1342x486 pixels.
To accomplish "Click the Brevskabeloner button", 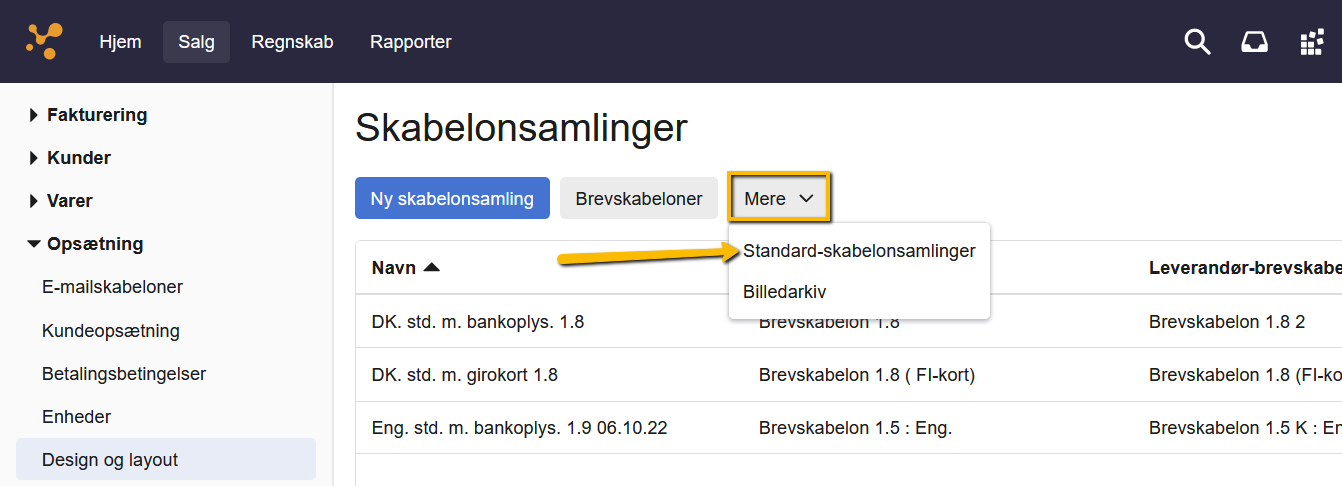I will [x=639, y=198].
